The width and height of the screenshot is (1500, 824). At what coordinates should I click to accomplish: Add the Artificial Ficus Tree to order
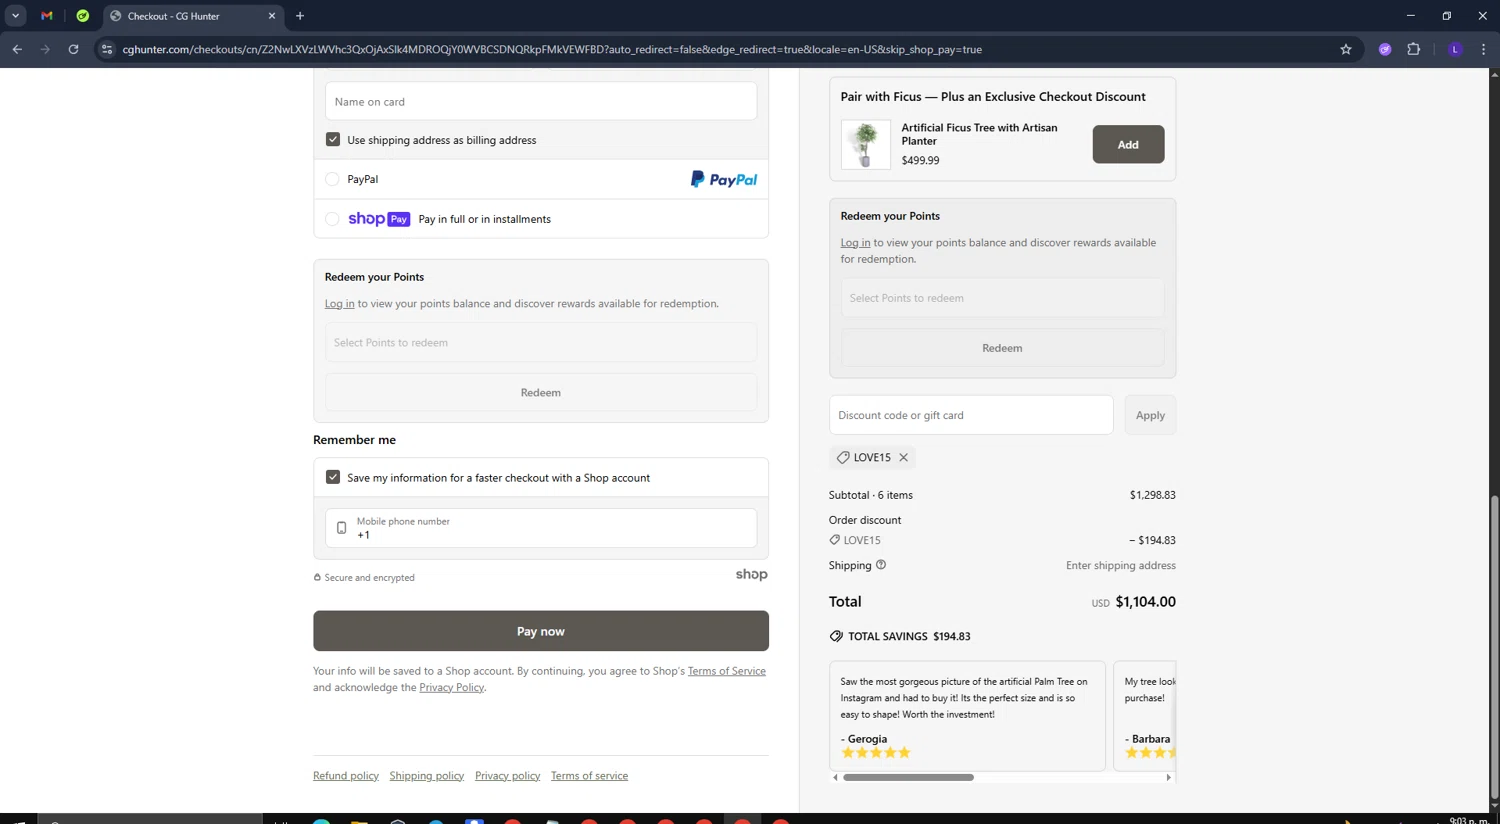click(x=1127, y=144)
